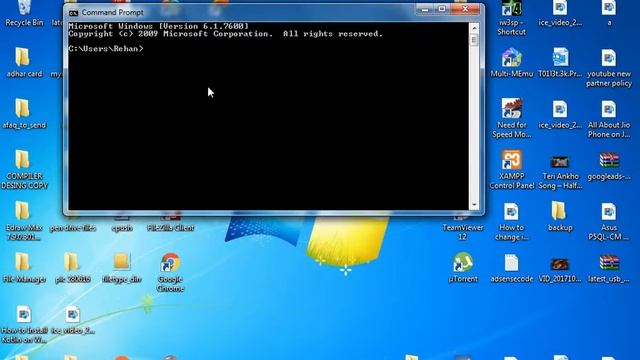Open the File Manager folder icon
640x360 pixels.
[24, 268]
